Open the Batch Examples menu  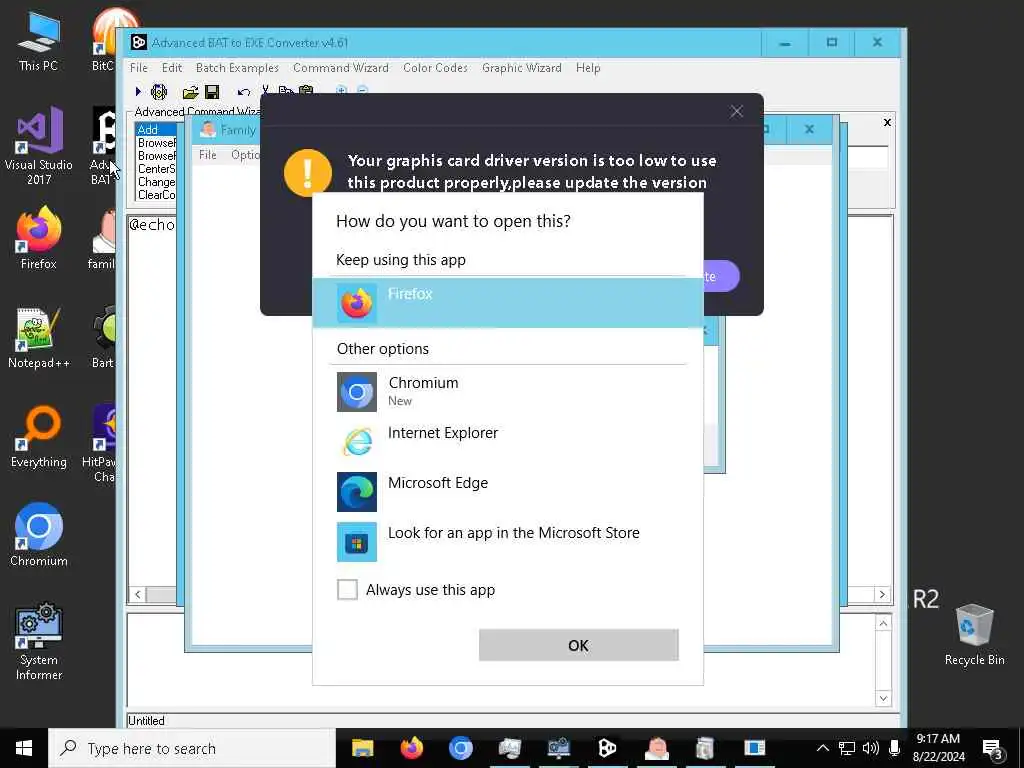(x=237, y=68)
